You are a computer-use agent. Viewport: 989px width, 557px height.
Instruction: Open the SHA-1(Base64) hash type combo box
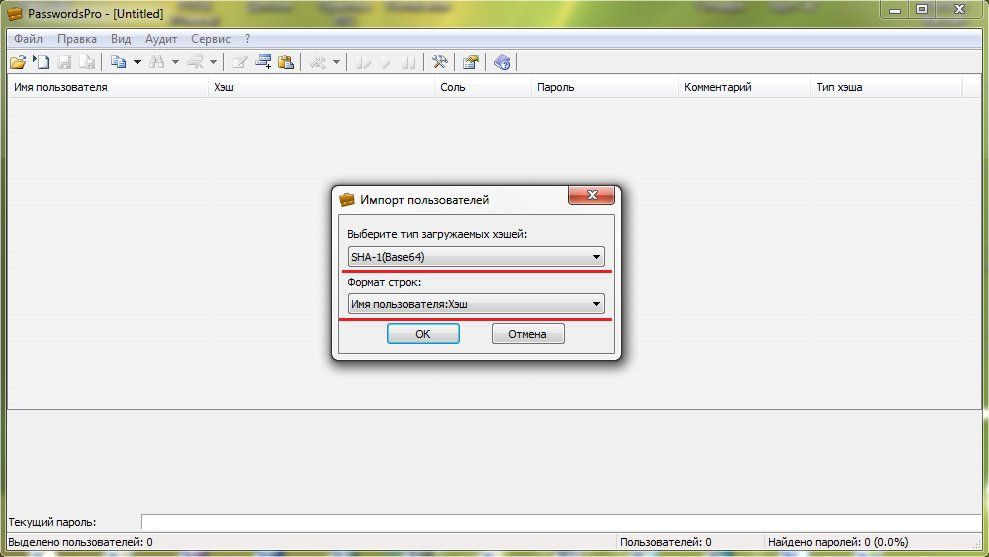click(476, 257)
